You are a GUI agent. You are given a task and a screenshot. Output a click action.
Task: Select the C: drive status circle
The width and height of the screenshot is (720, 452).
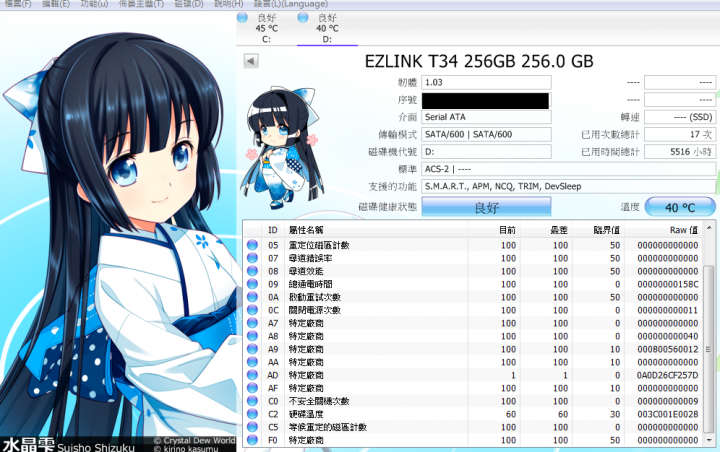click(x=242, y=17)
